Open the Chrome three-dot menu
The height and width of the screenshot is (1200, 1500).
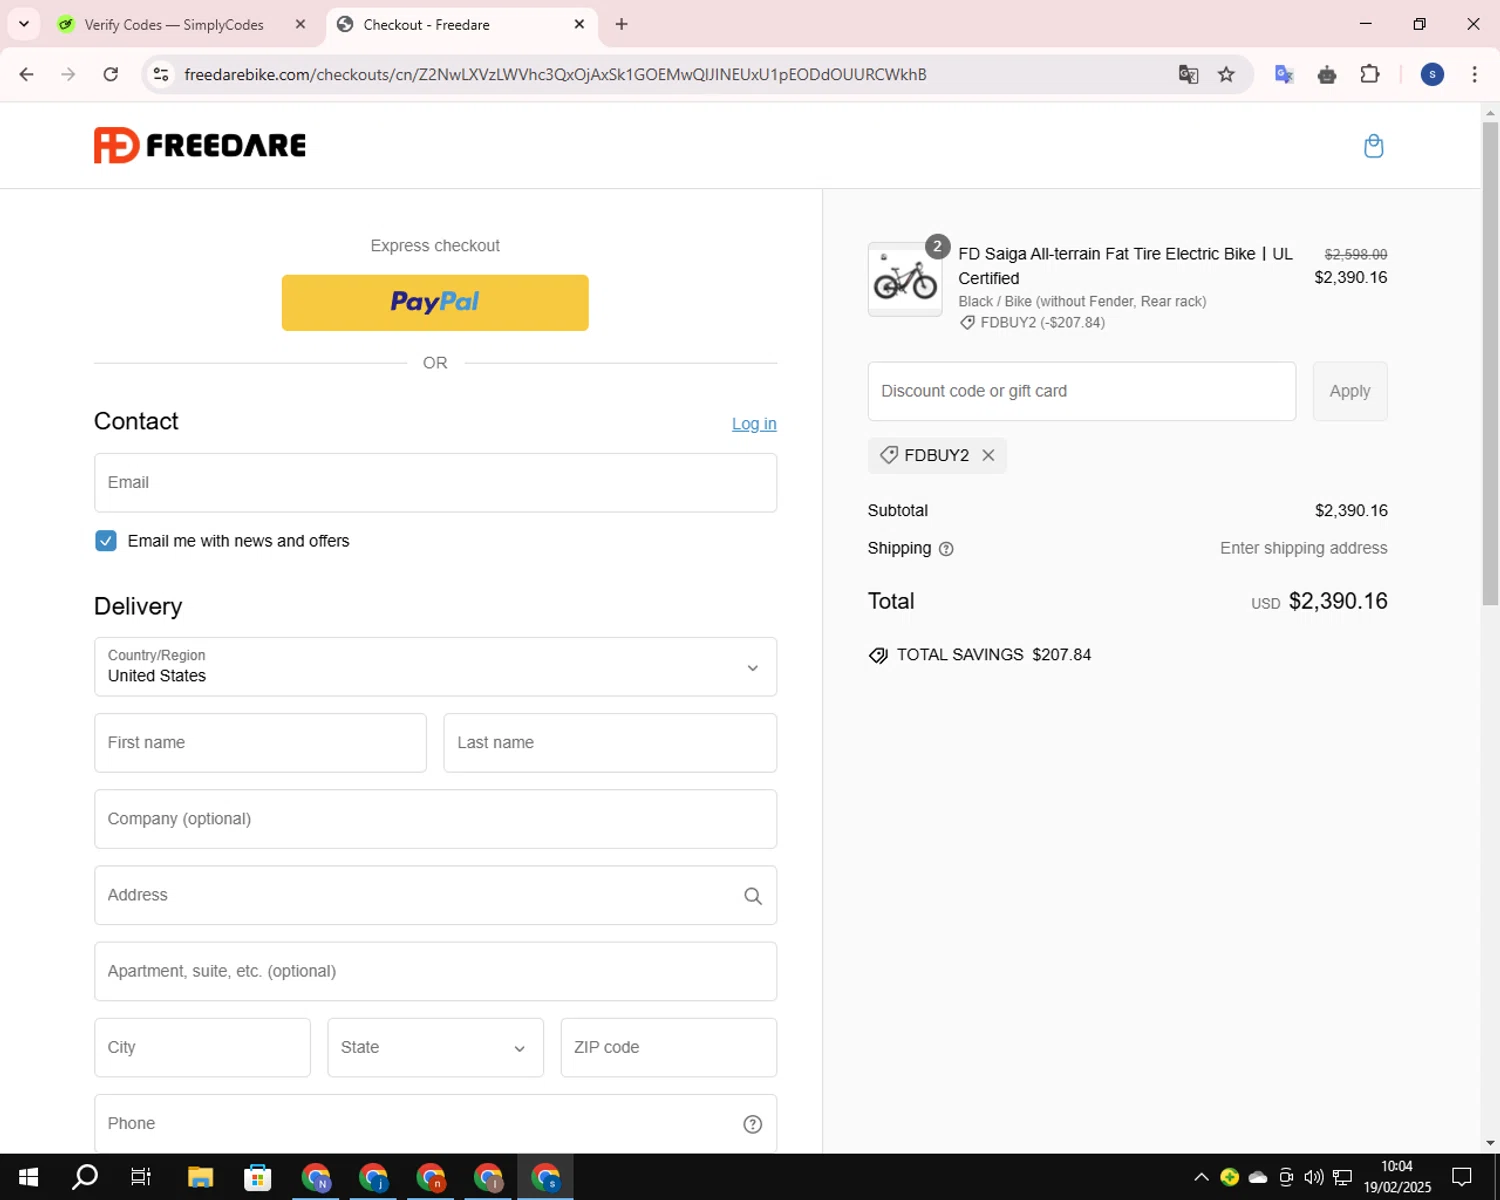coord(1474,74)
